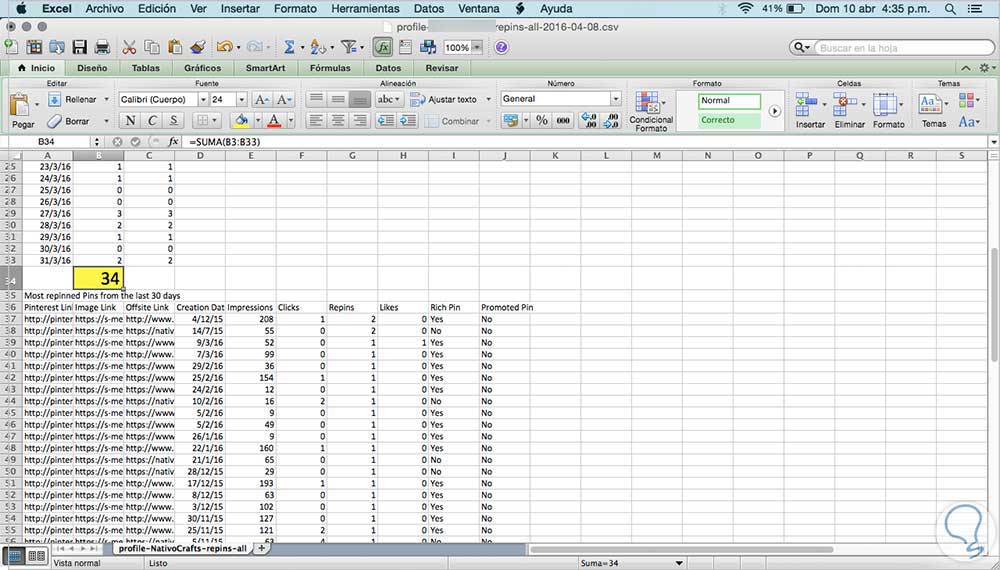The image size is (1000, 570).
Task: Increase font size with A up icon
Action: click(x=261, y=99)
